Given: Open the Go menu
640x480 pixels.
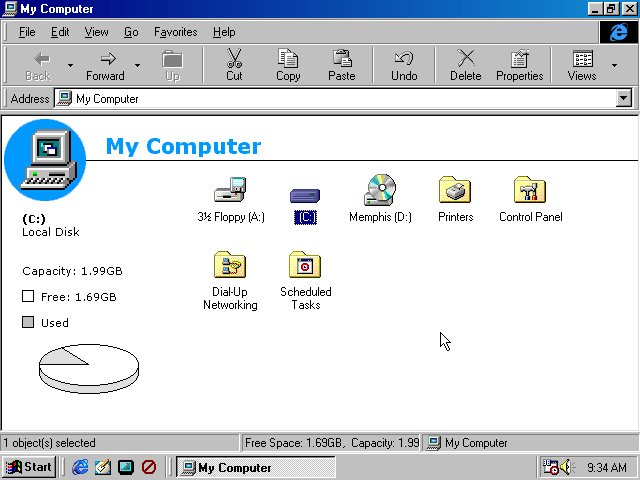Looking at the screenshot, I should click(131, 32).
